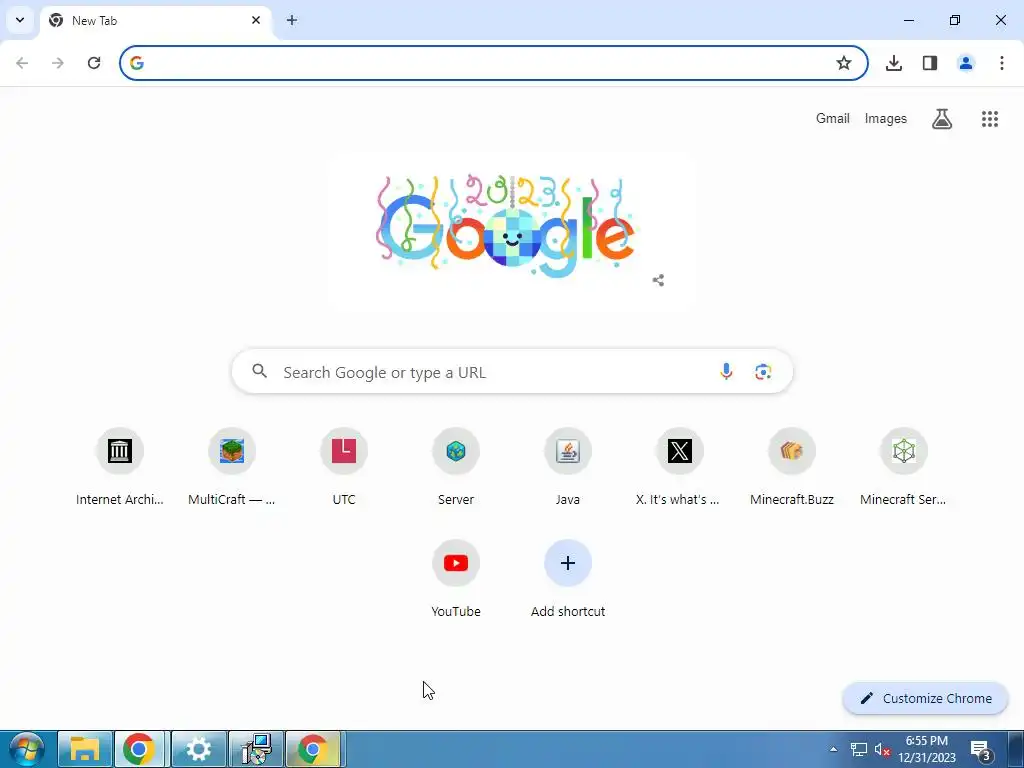
Task: Open the Google apps grid
Action: click(x=990, y=118)
